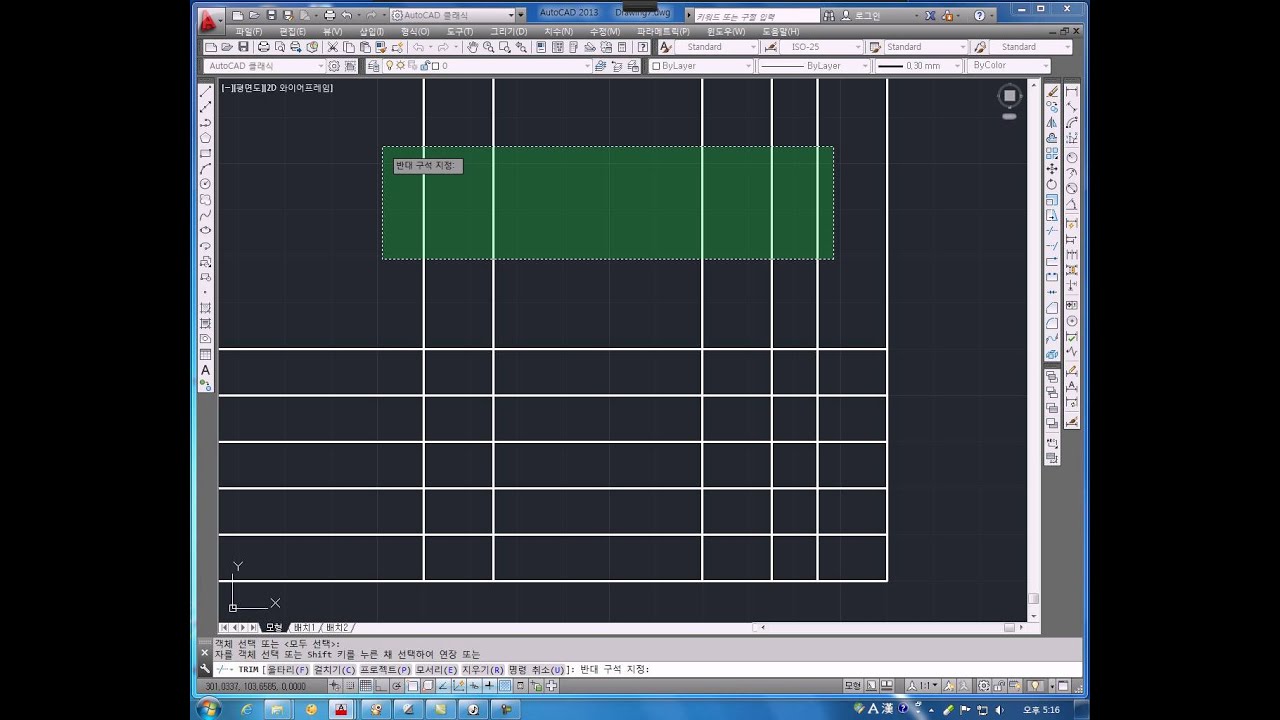
Task: Toggle the layer on/off light bulb
Action: point(389,66)
